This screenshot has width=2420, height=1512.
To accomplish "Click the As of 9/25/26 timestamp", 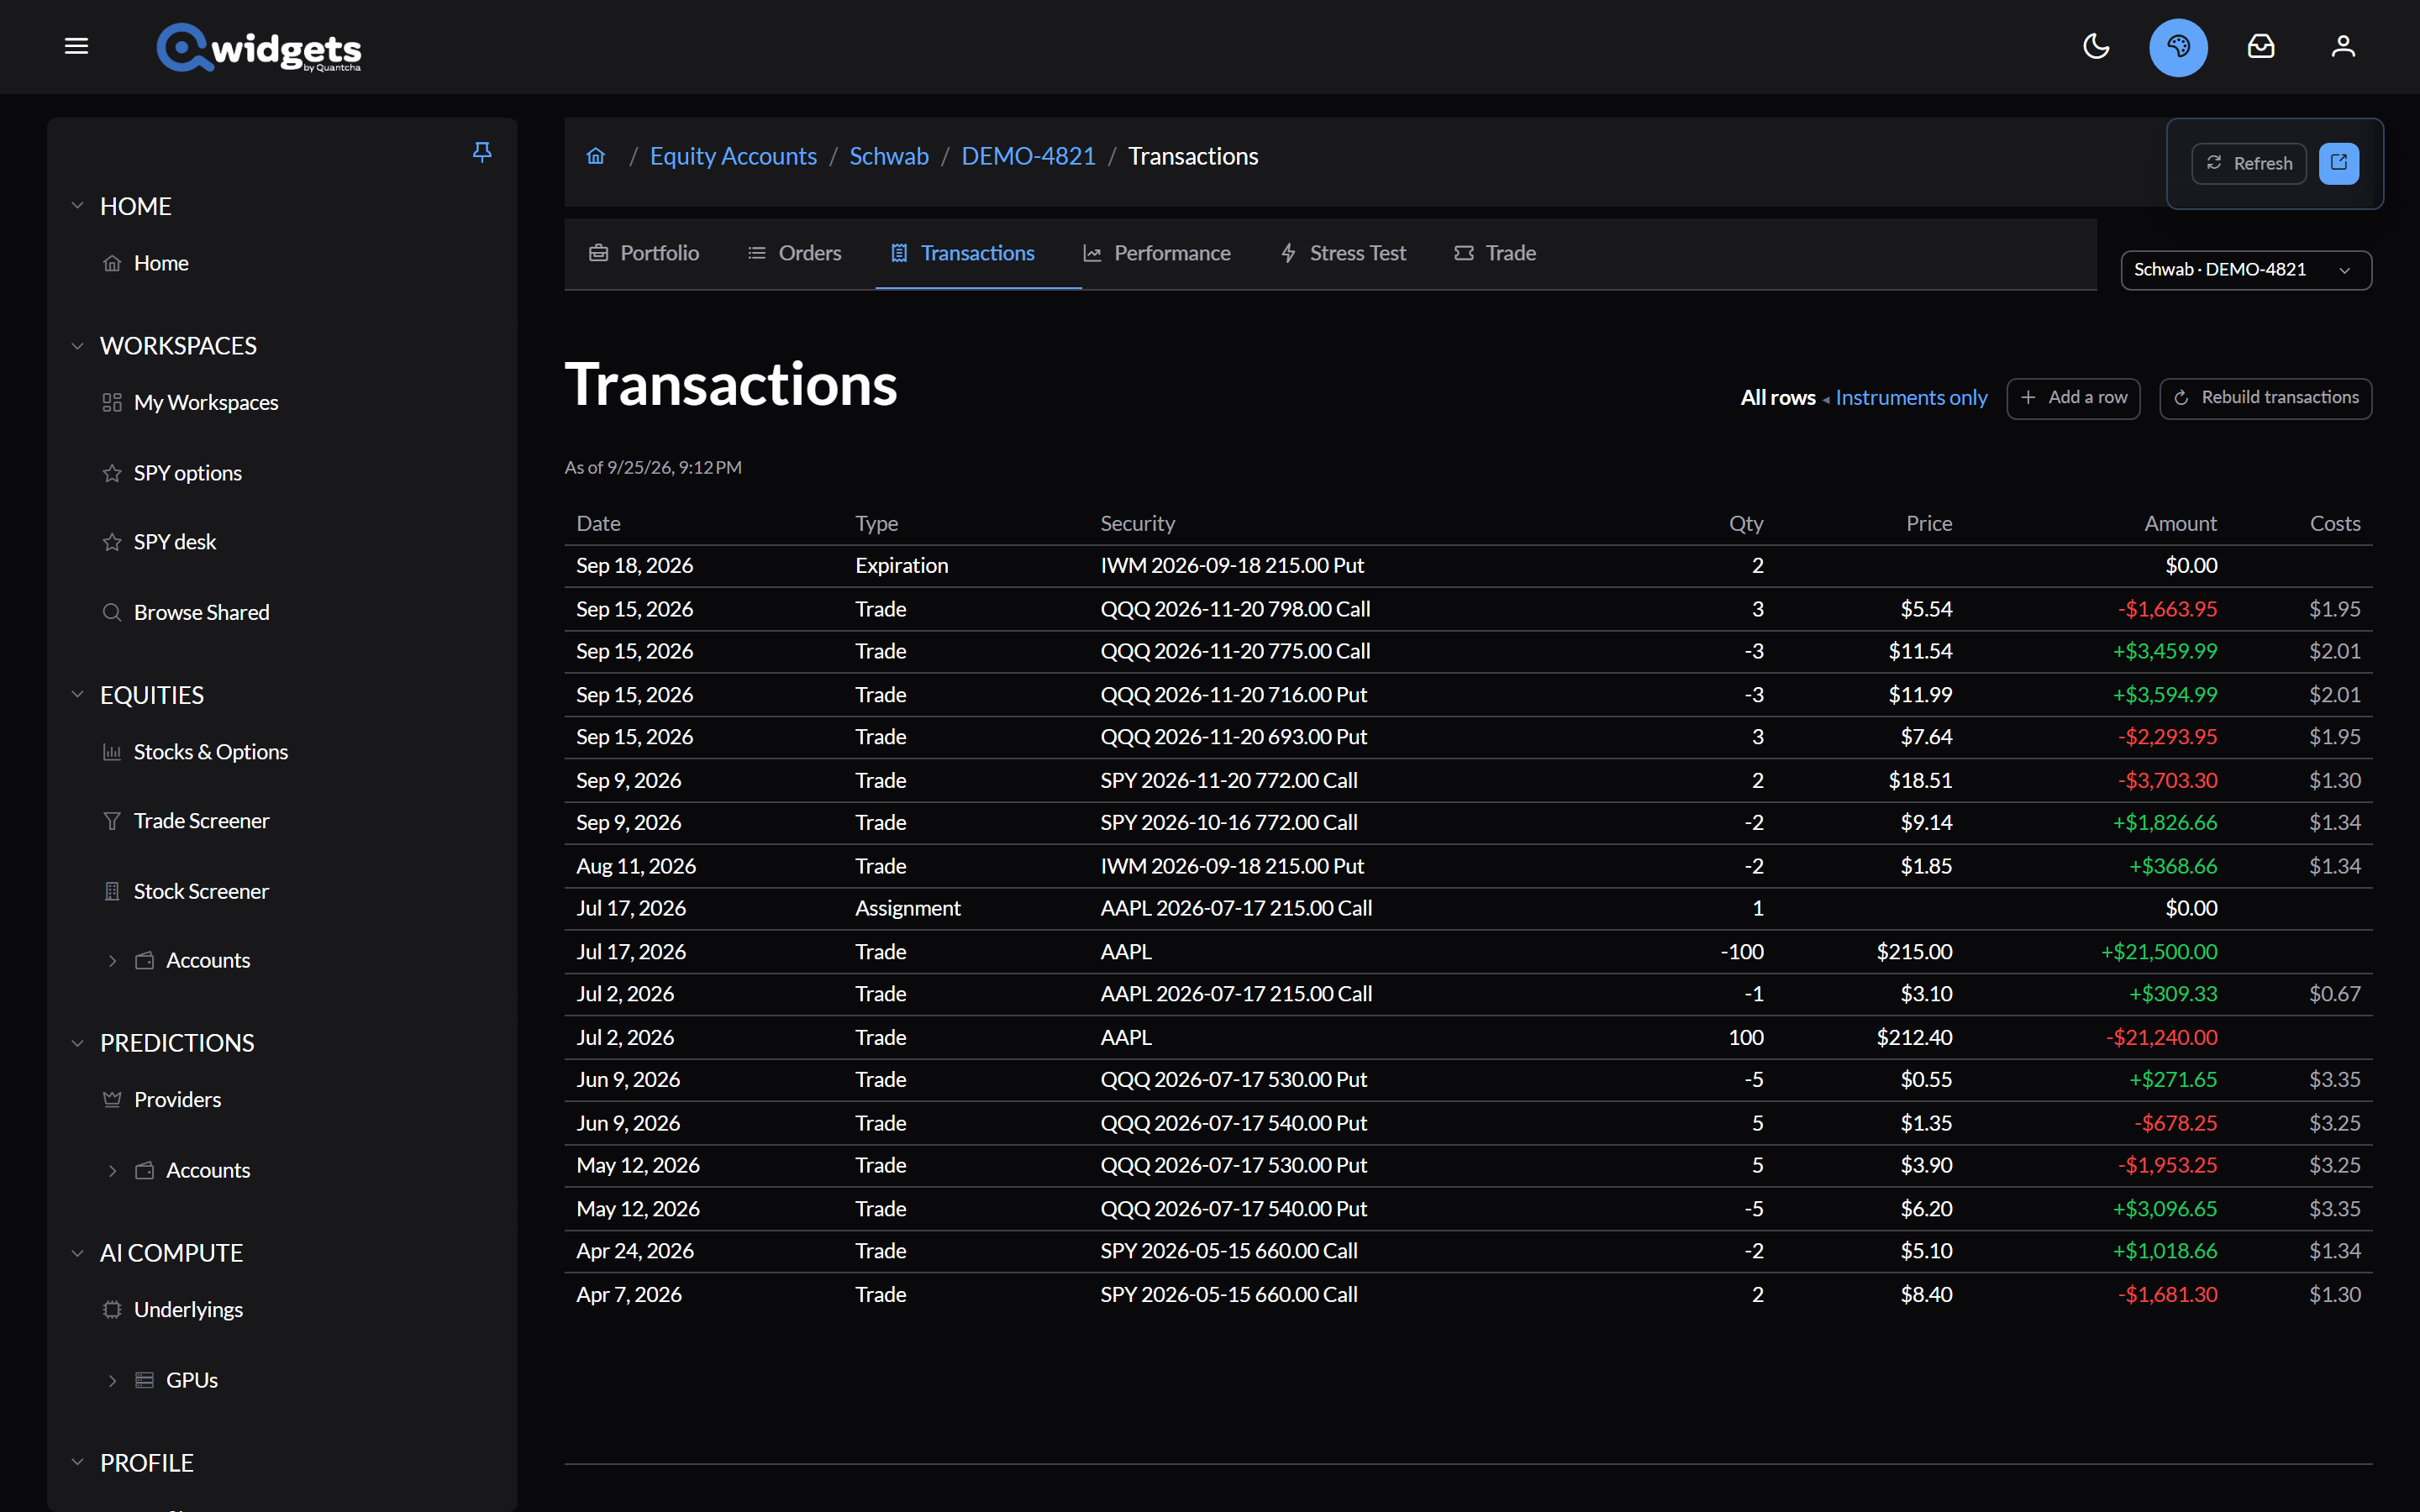I will [653, 467].
